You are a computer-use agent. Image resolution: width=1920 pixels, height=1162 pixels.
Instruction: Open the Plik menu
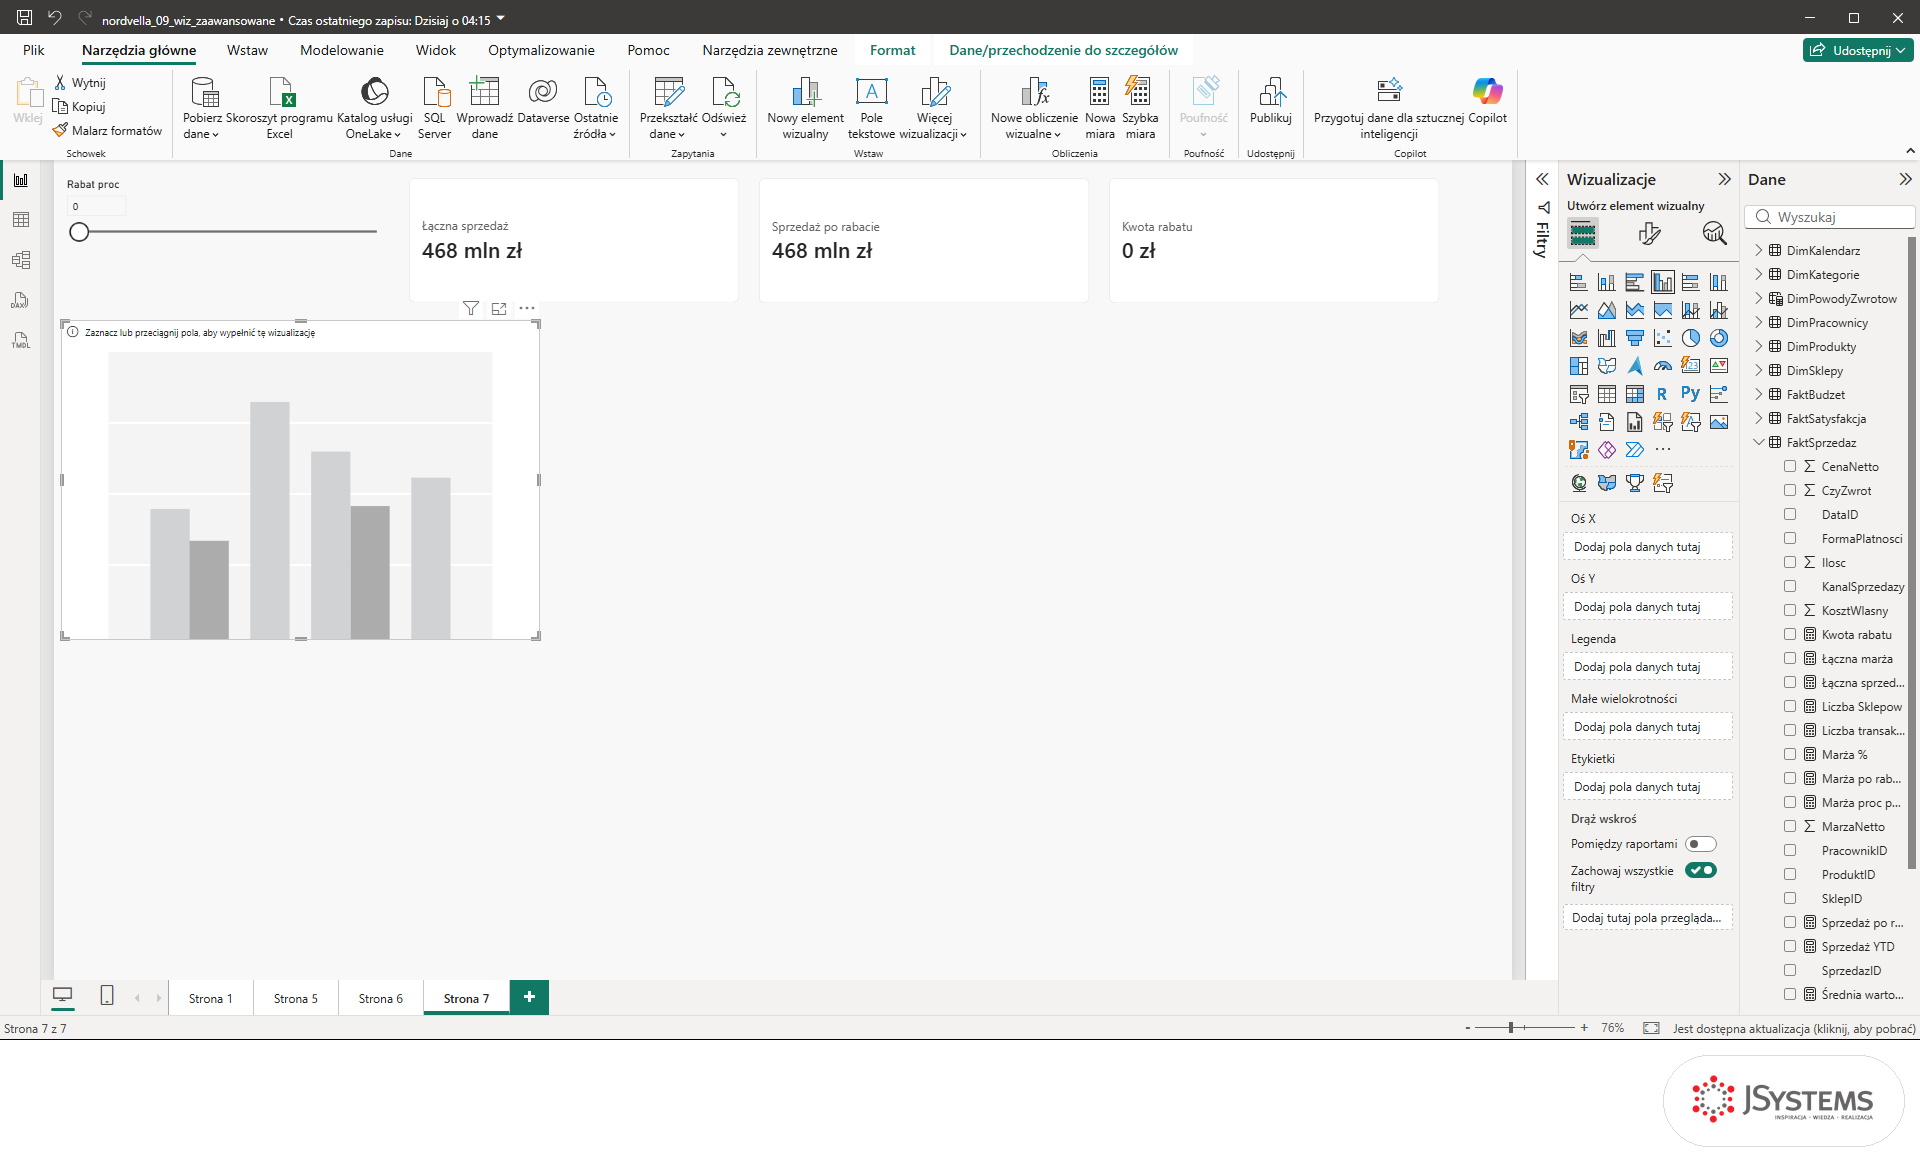(34, 50)
